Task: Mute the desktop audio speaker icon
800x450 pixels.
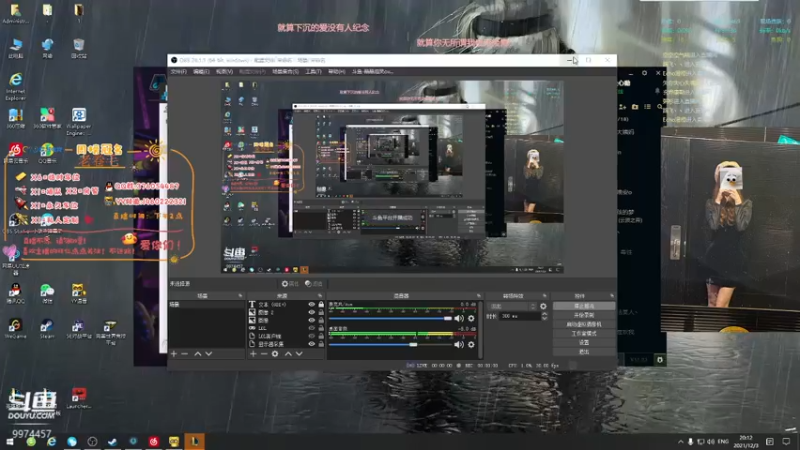Action: pos(459,344)
